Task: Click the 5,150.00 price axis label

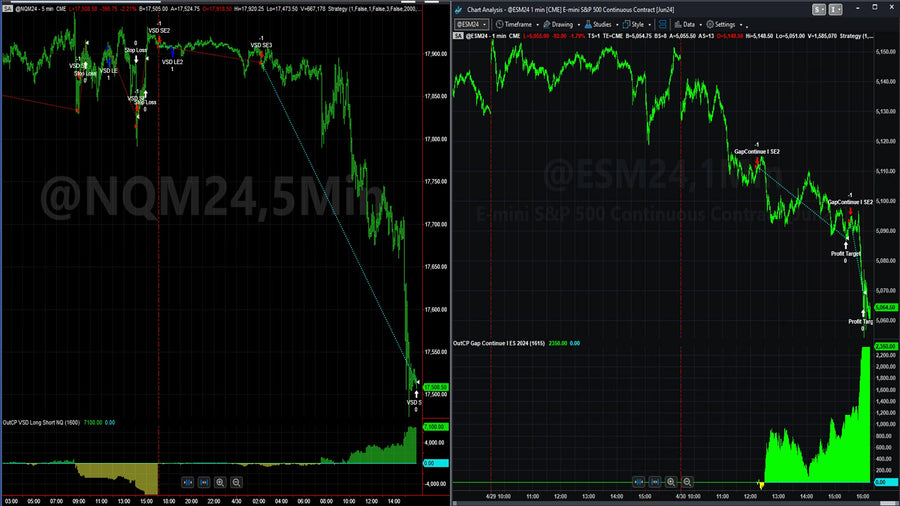Action: click(886, 52)
